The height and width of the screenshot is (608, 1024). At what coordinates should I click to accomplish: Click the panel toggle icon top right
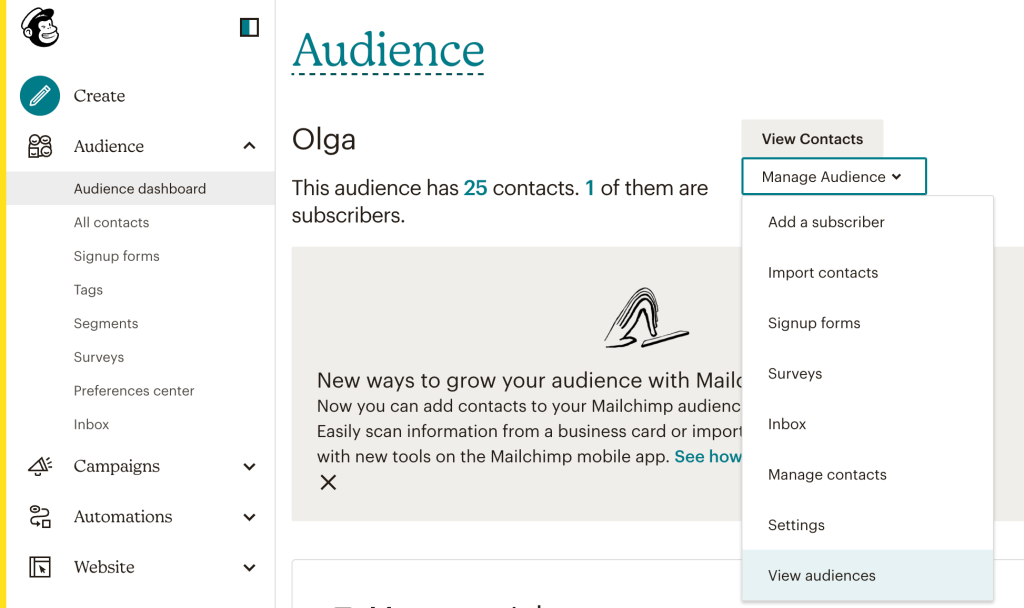click(x=248, y=27)
